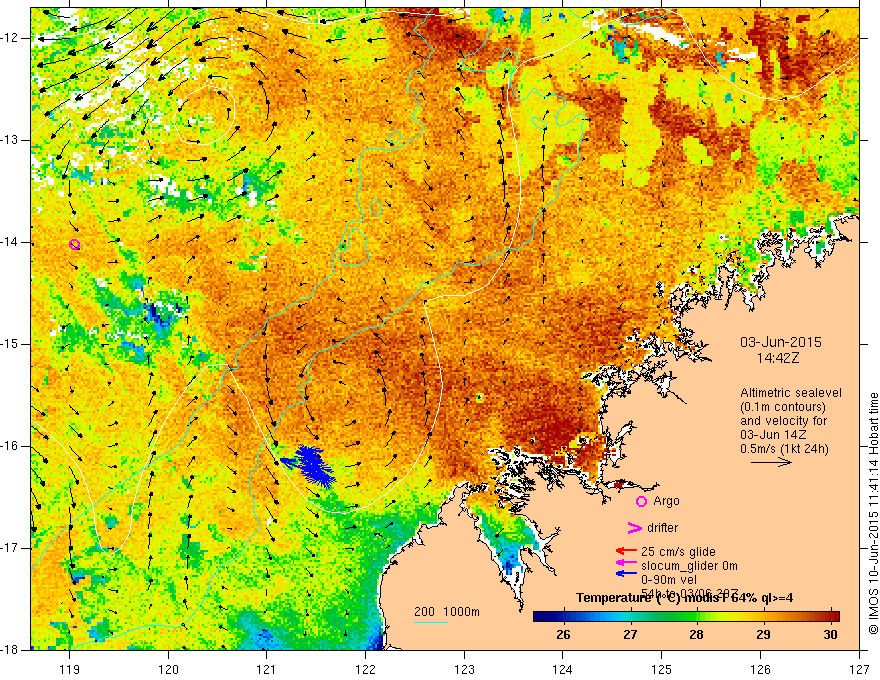Viewport: 880px width, 680px height.
Task: Click the 0-90m vel label
Action: pos(668,579)
